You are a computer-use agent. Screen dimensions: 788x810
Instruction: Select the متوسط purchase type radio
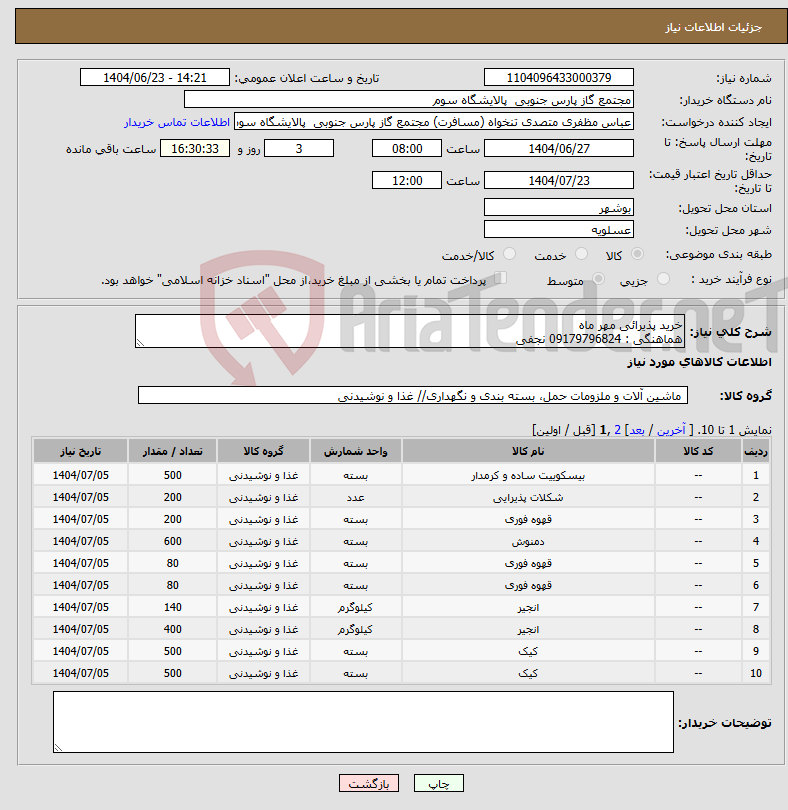pos(598,279)
